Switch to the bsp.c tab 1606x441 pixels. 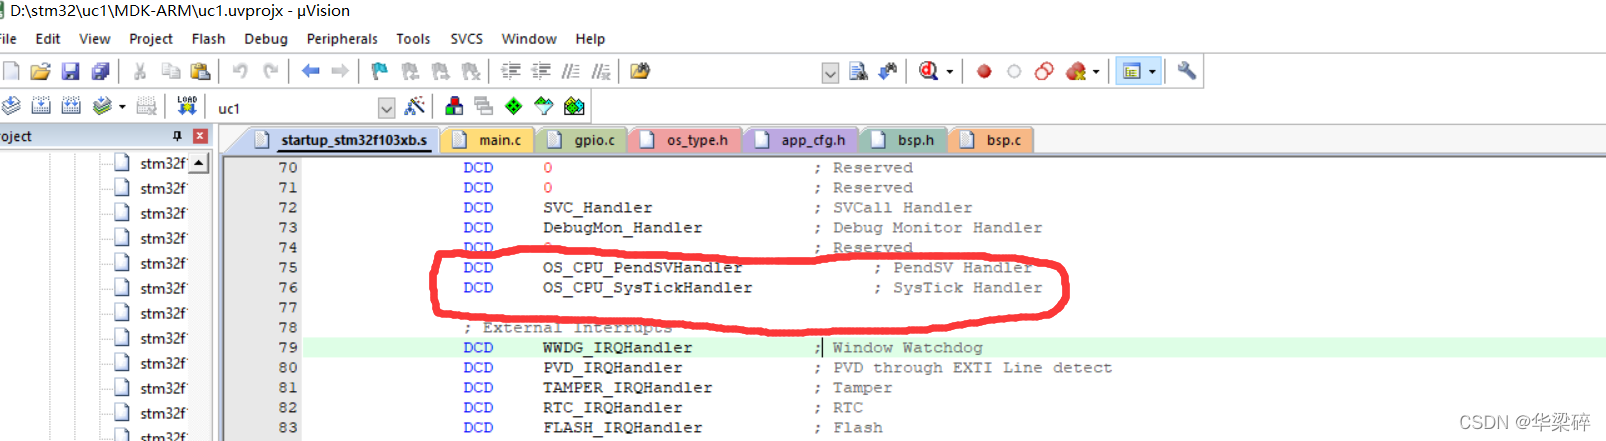click(992, 140)
